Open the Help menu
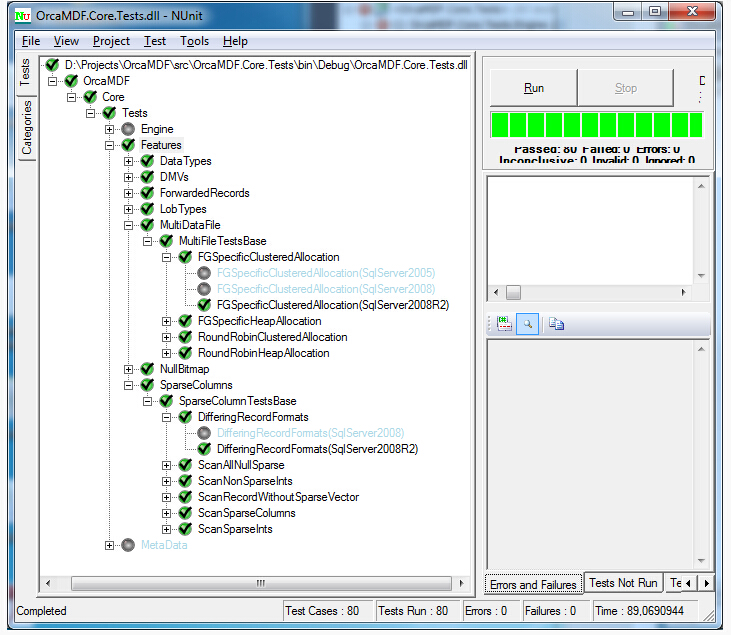This screenshot has width=731, height=635. click(x=235, y=41)
